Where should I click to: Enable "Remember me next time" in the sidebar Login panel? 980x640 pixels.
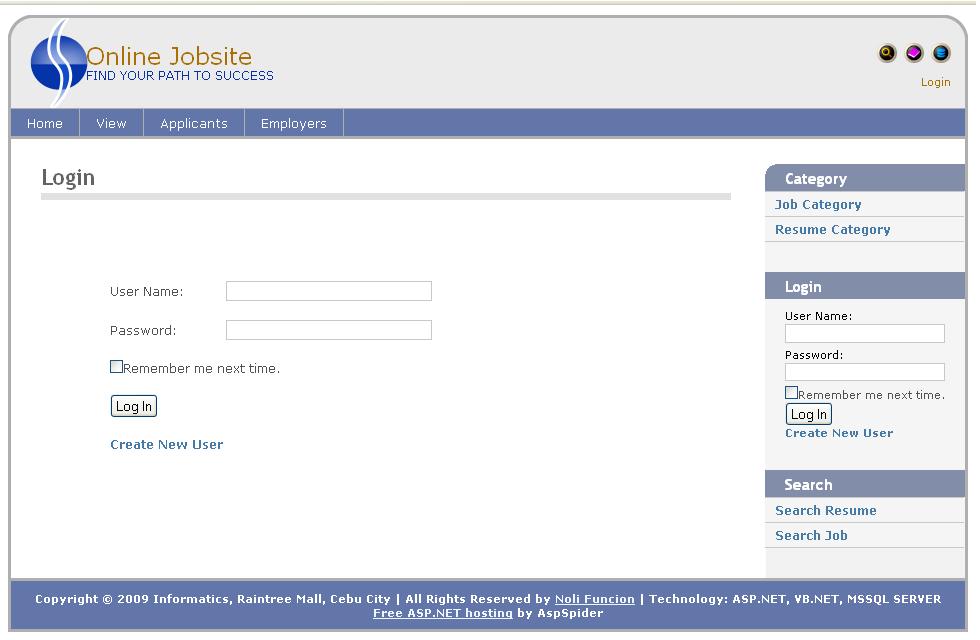pyautogui.click(x=789, y=392)
